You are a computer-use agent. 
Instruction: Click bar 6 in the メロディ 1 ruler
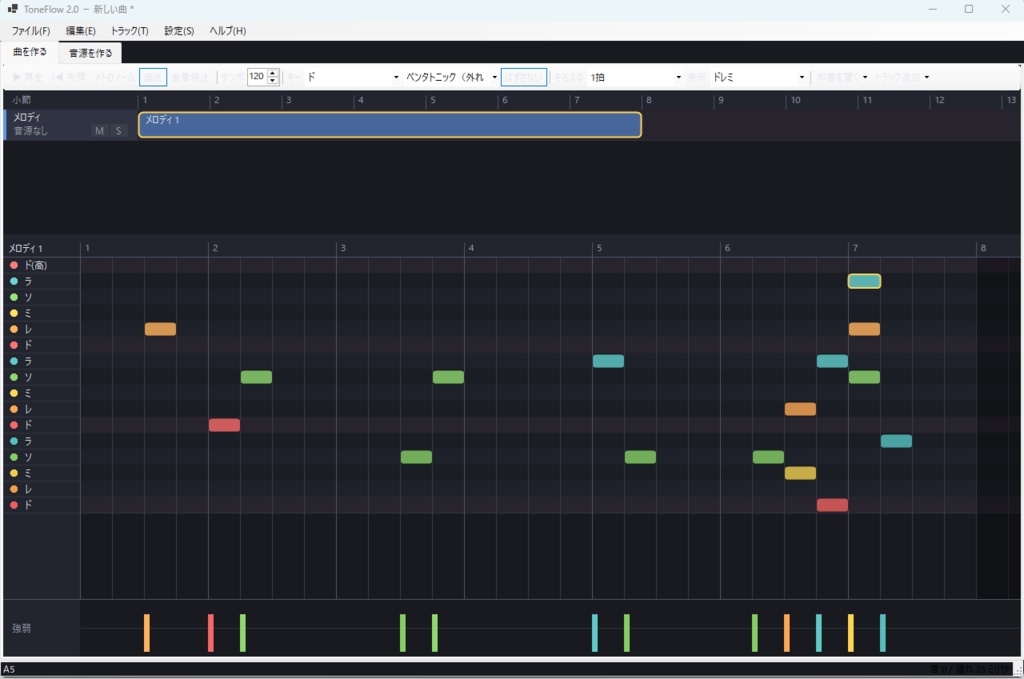(727, 248)
